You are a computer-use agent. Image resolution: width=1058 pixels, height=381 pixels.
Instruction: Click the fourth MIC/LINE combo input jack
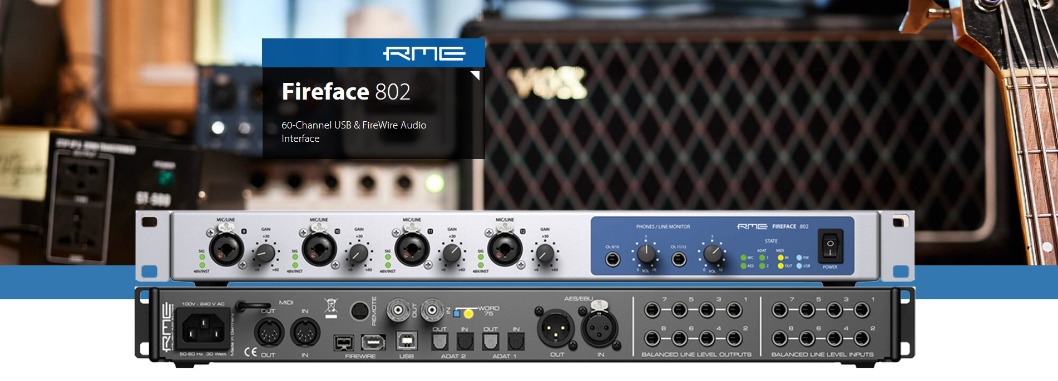coord(505,249)
